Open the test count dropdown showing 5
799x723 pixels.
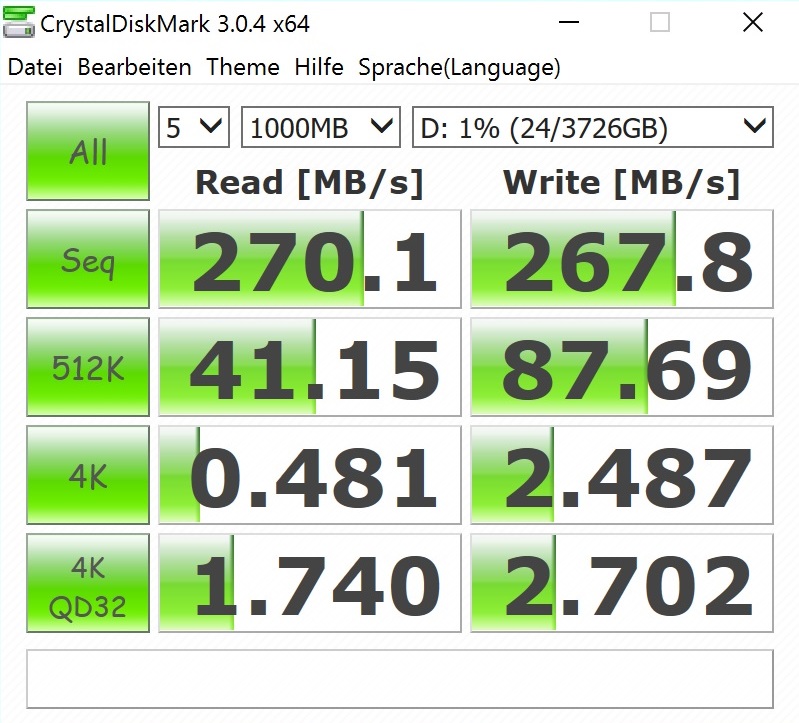(194, 127)
